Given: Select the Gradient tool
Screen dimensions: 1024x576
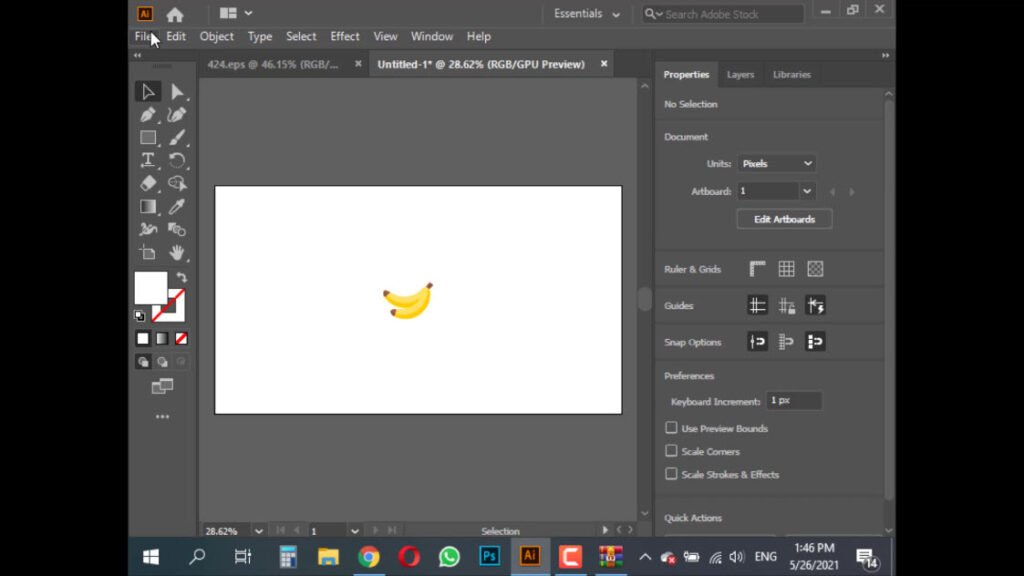Looking at the screenshot, I should (x=148, y=206).
